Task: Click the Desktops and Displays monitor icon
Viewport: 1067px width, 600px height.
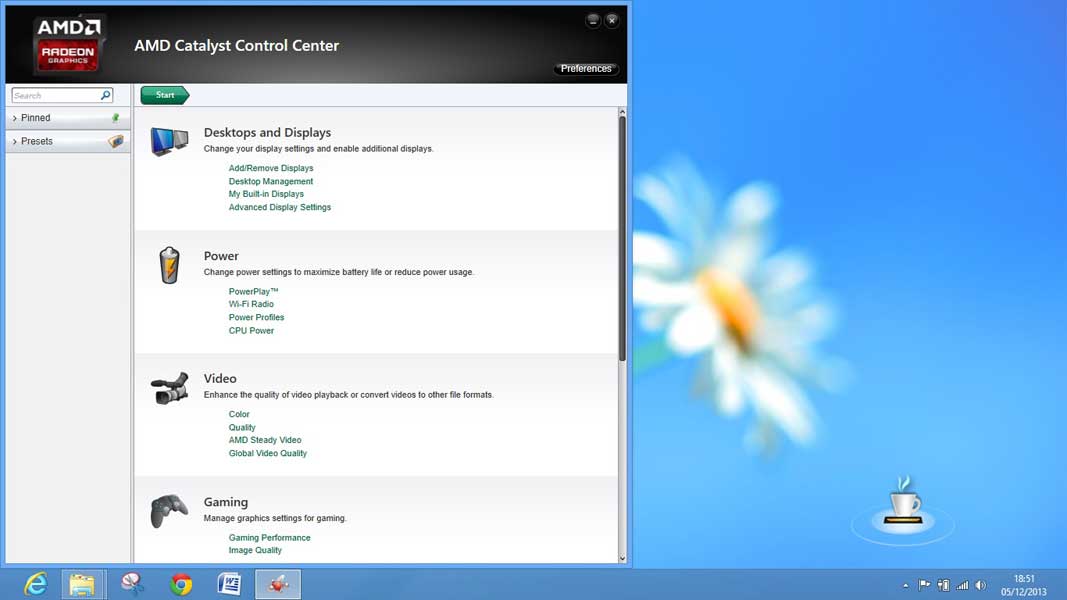Action: 169,141
